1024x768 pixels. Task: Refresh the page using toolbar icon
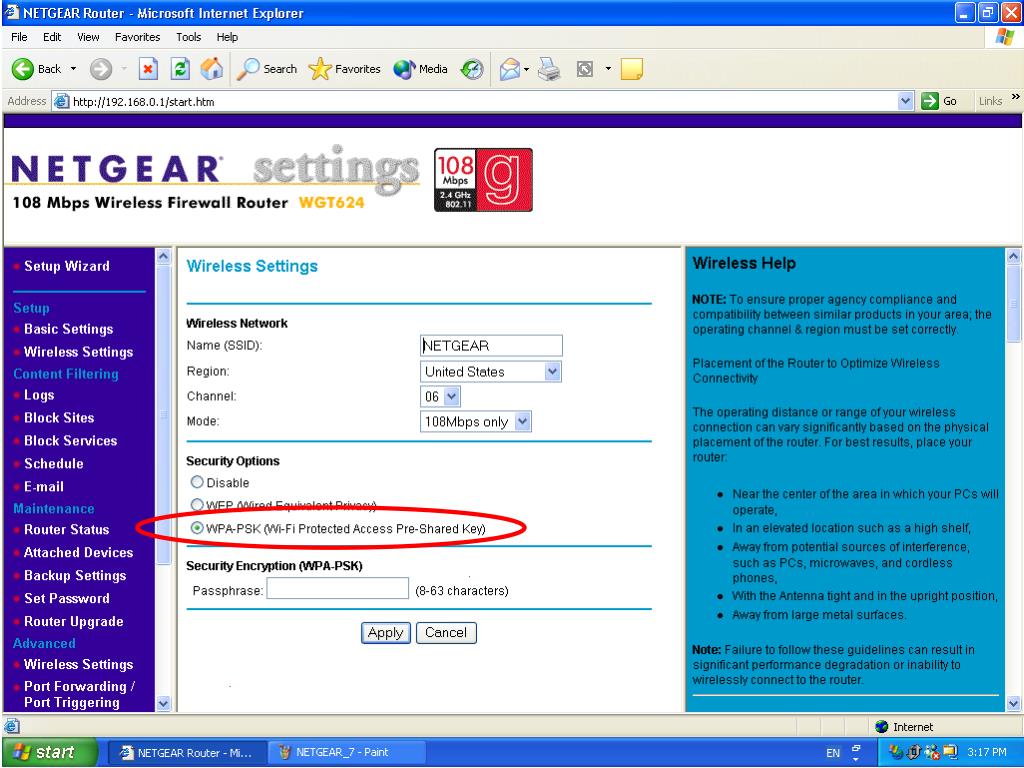180,69
